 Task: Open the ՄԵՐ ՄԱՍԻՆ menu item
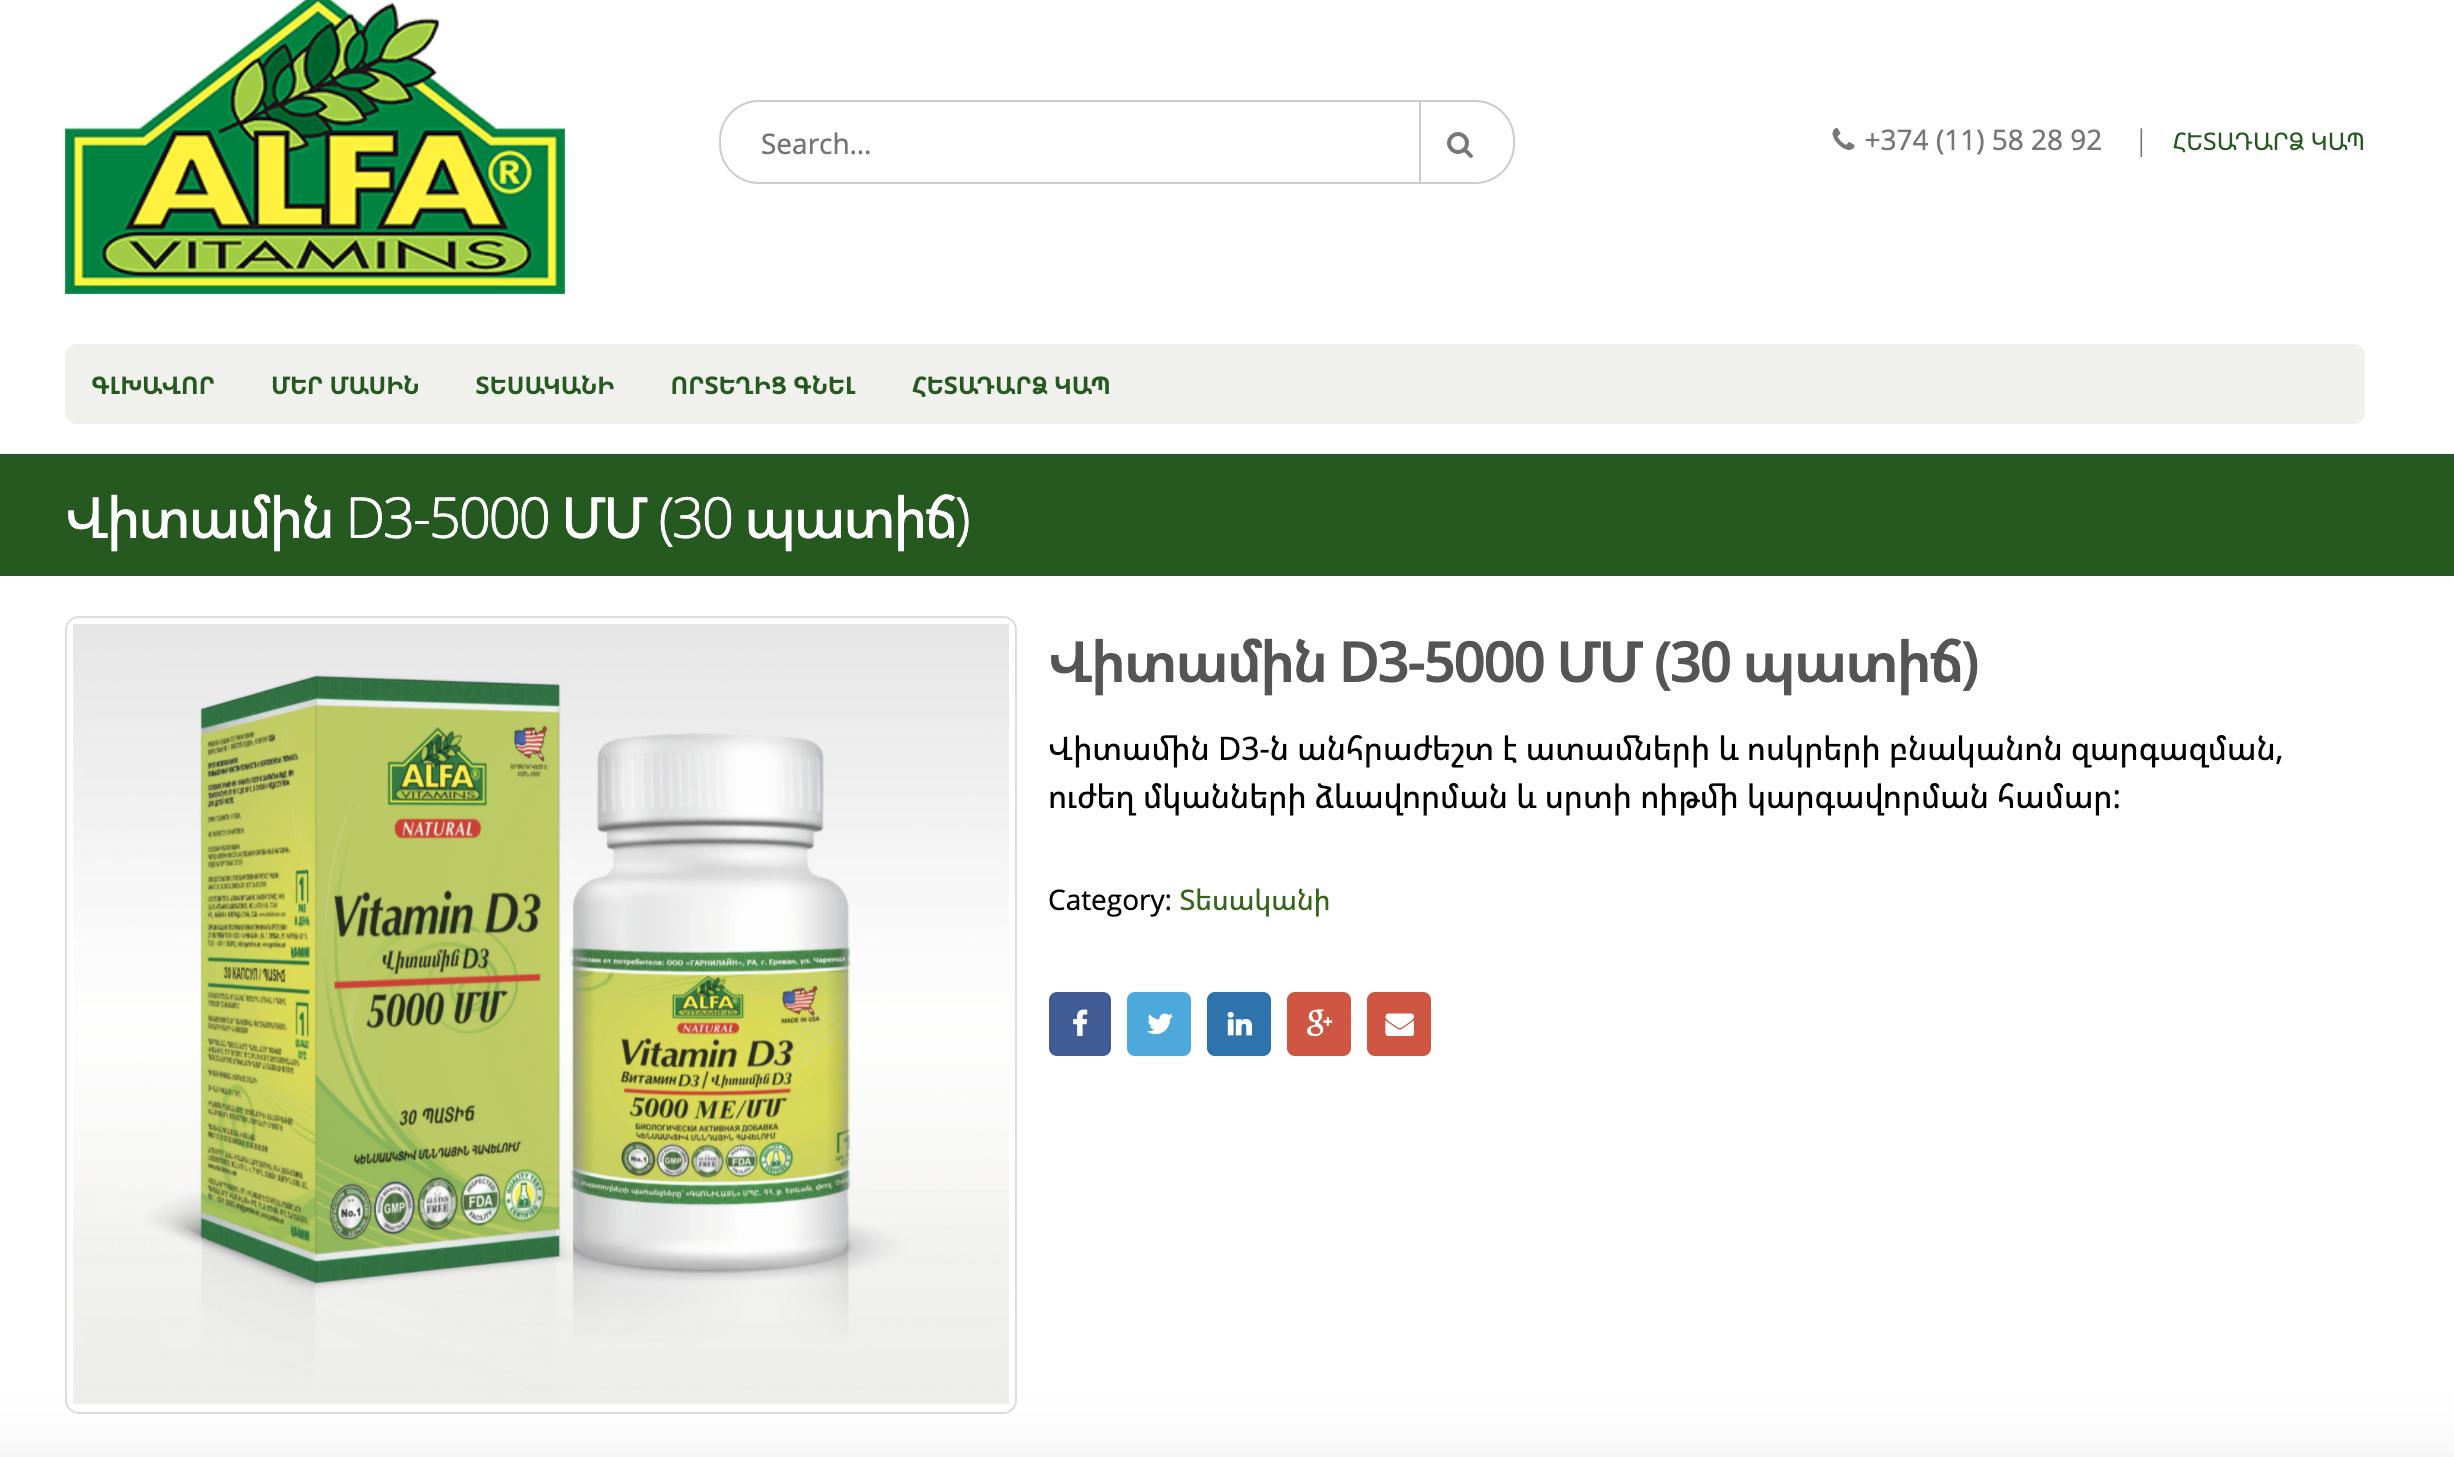coord(345,385)
